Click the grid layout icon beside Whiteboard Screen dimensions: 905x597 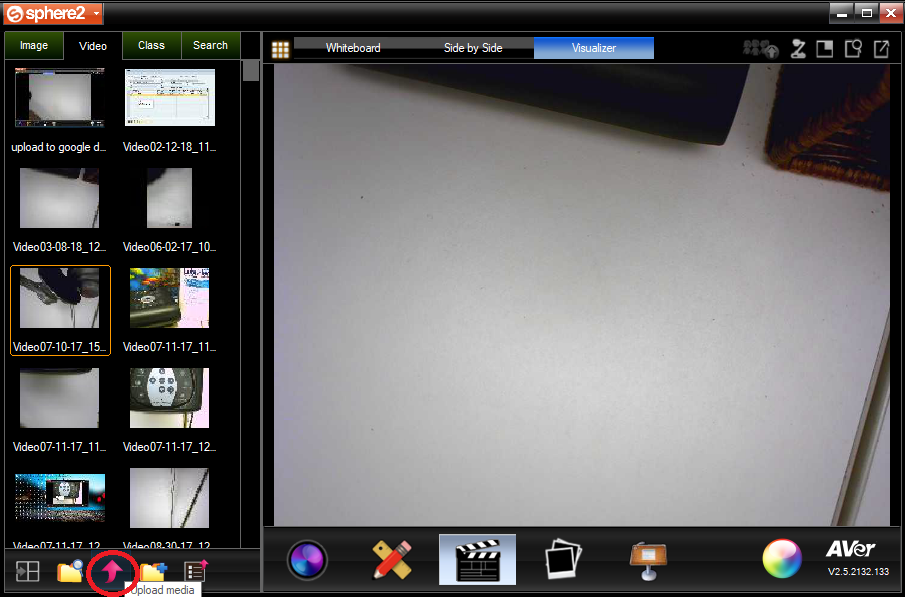[280, 49]
